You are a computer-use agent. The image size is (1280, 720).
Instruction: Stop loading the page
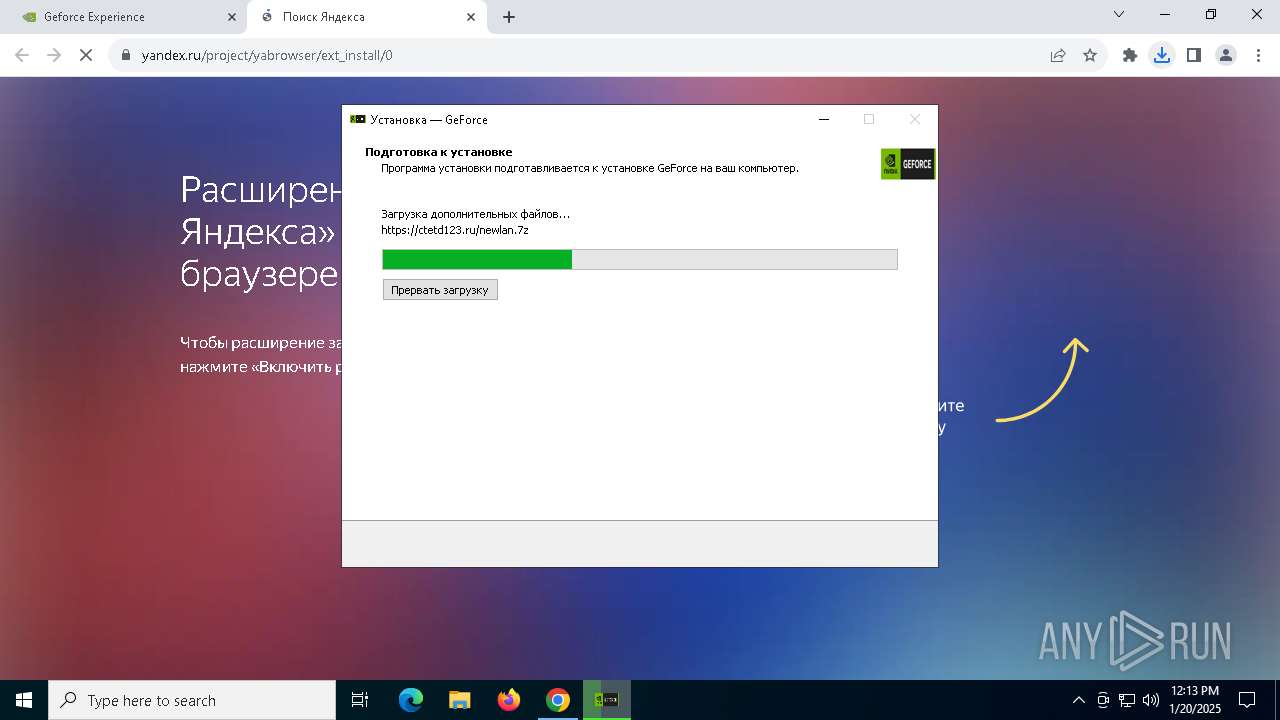click(86, 55)
